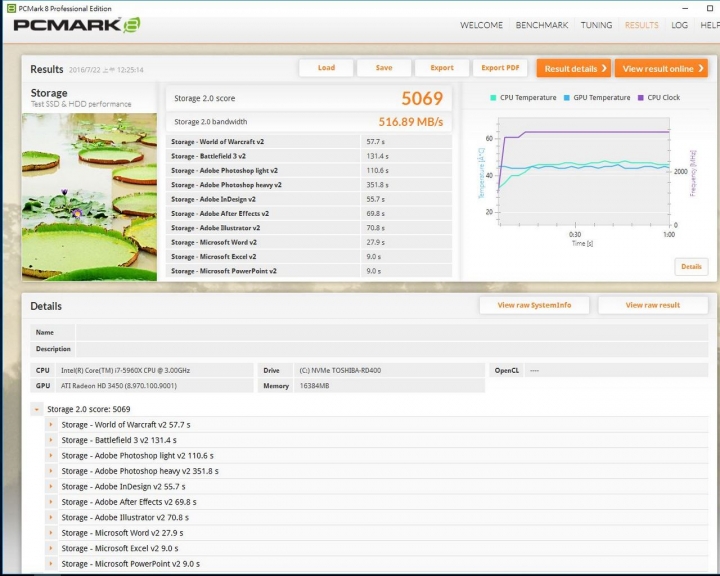
Task: Expand Microsoft PowerPoint v2 tree row
Action: pos(51,564)
